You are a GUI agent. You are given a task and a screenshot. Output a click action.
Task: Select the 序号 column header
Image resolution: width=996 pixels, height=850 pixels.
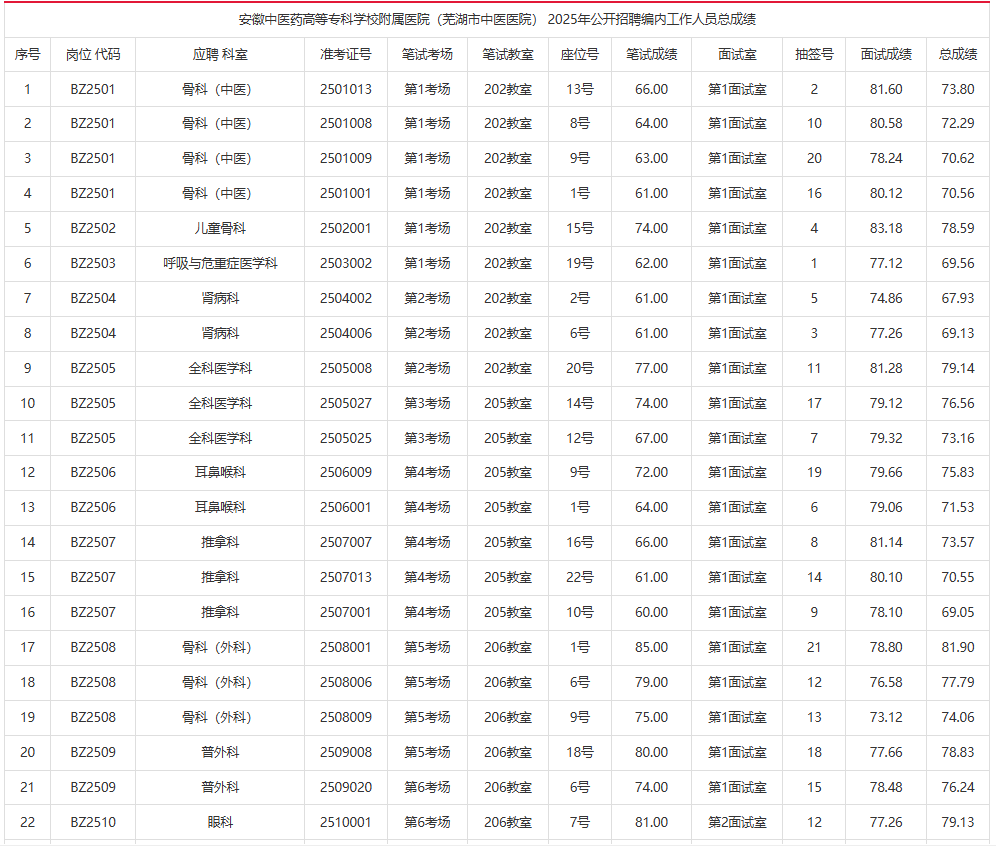pyautogui.click(x=27, y=54)
